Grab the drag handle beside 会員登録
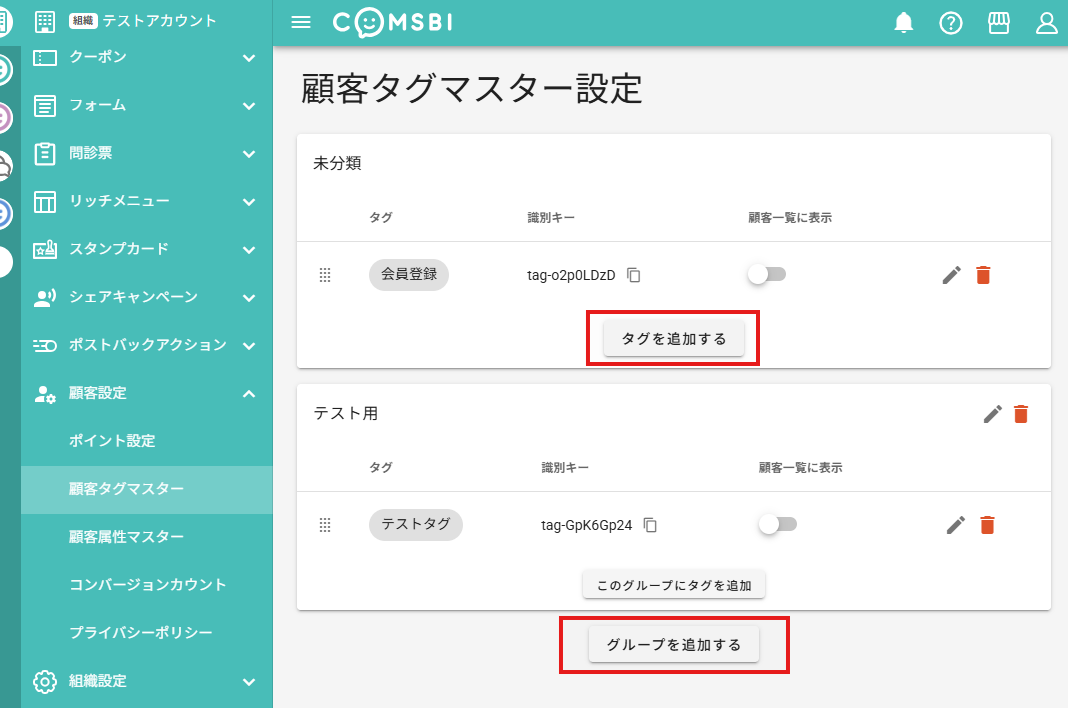Screen dimensions: 1068x708 pos(325,274)
